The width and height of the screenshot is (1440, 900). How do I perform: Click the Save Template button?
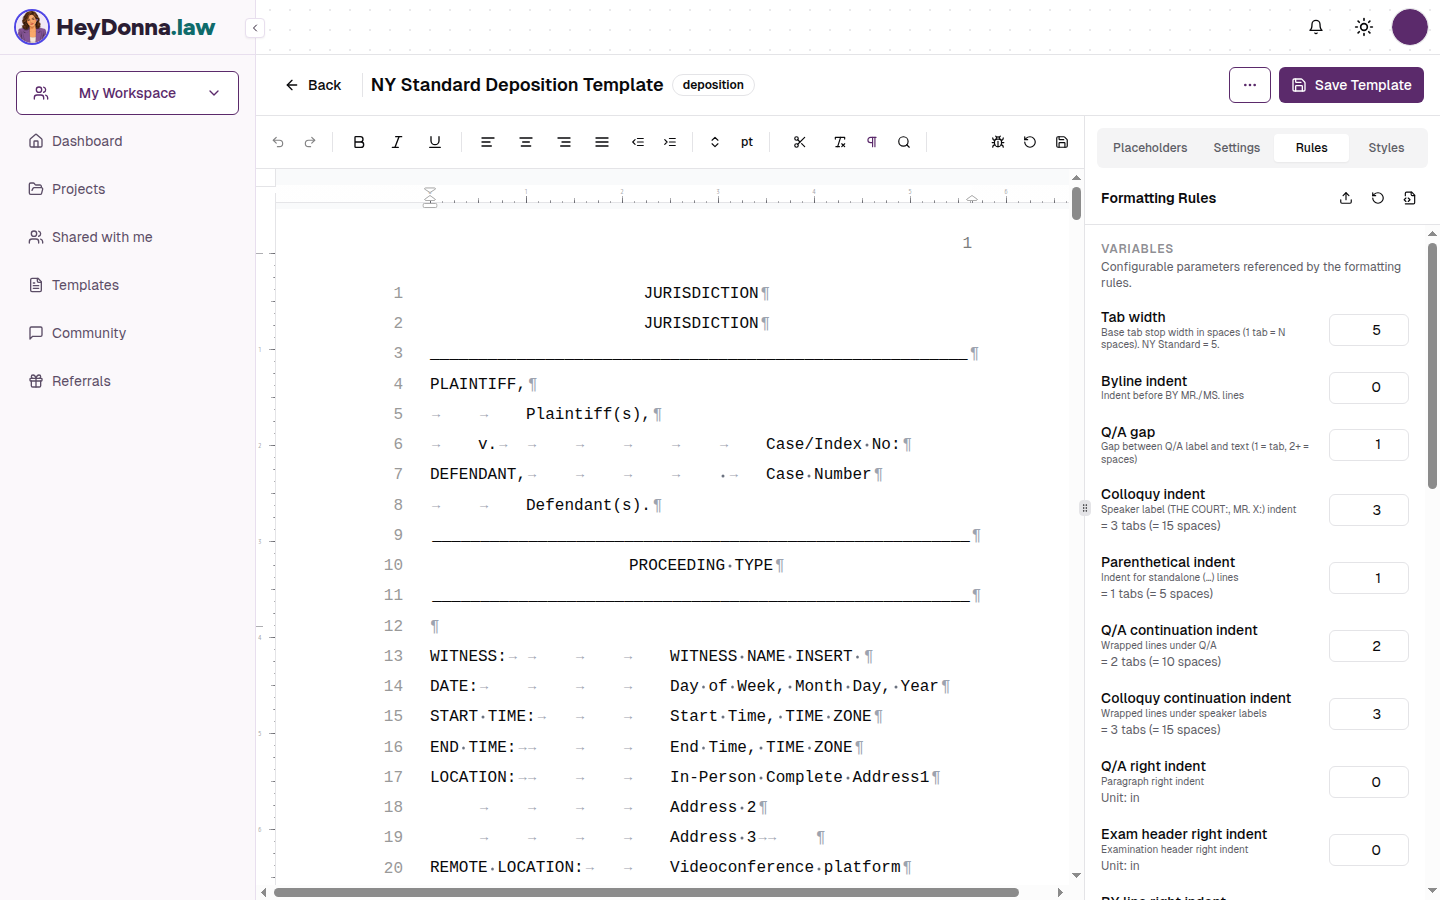[1351, 85]
